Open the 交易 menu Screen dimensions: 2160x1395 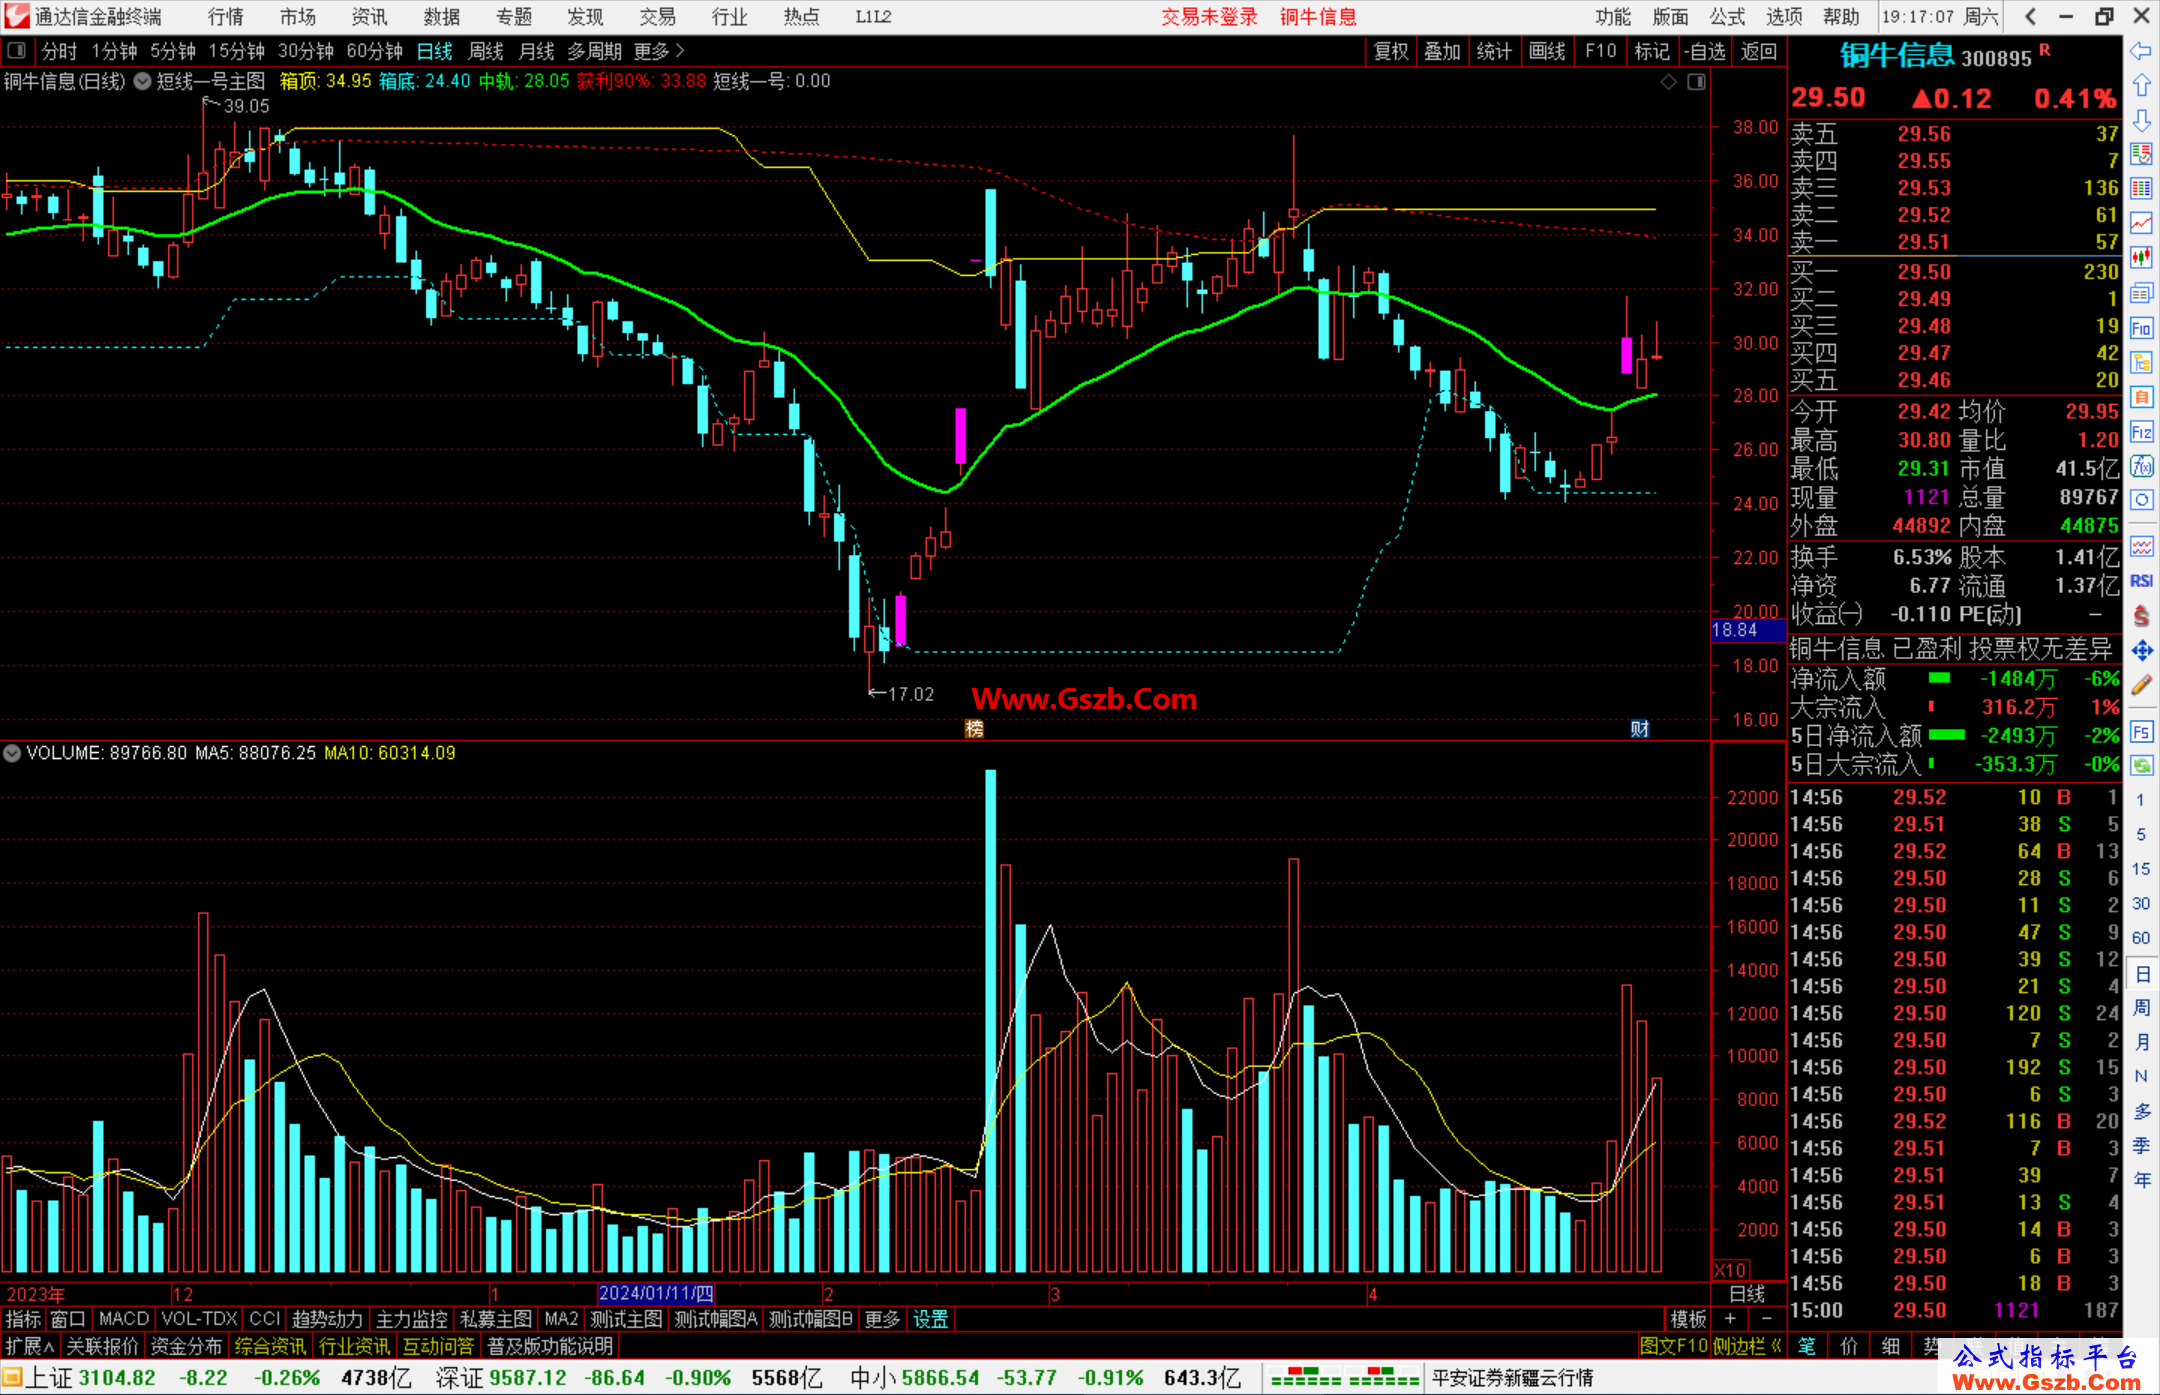658,16
